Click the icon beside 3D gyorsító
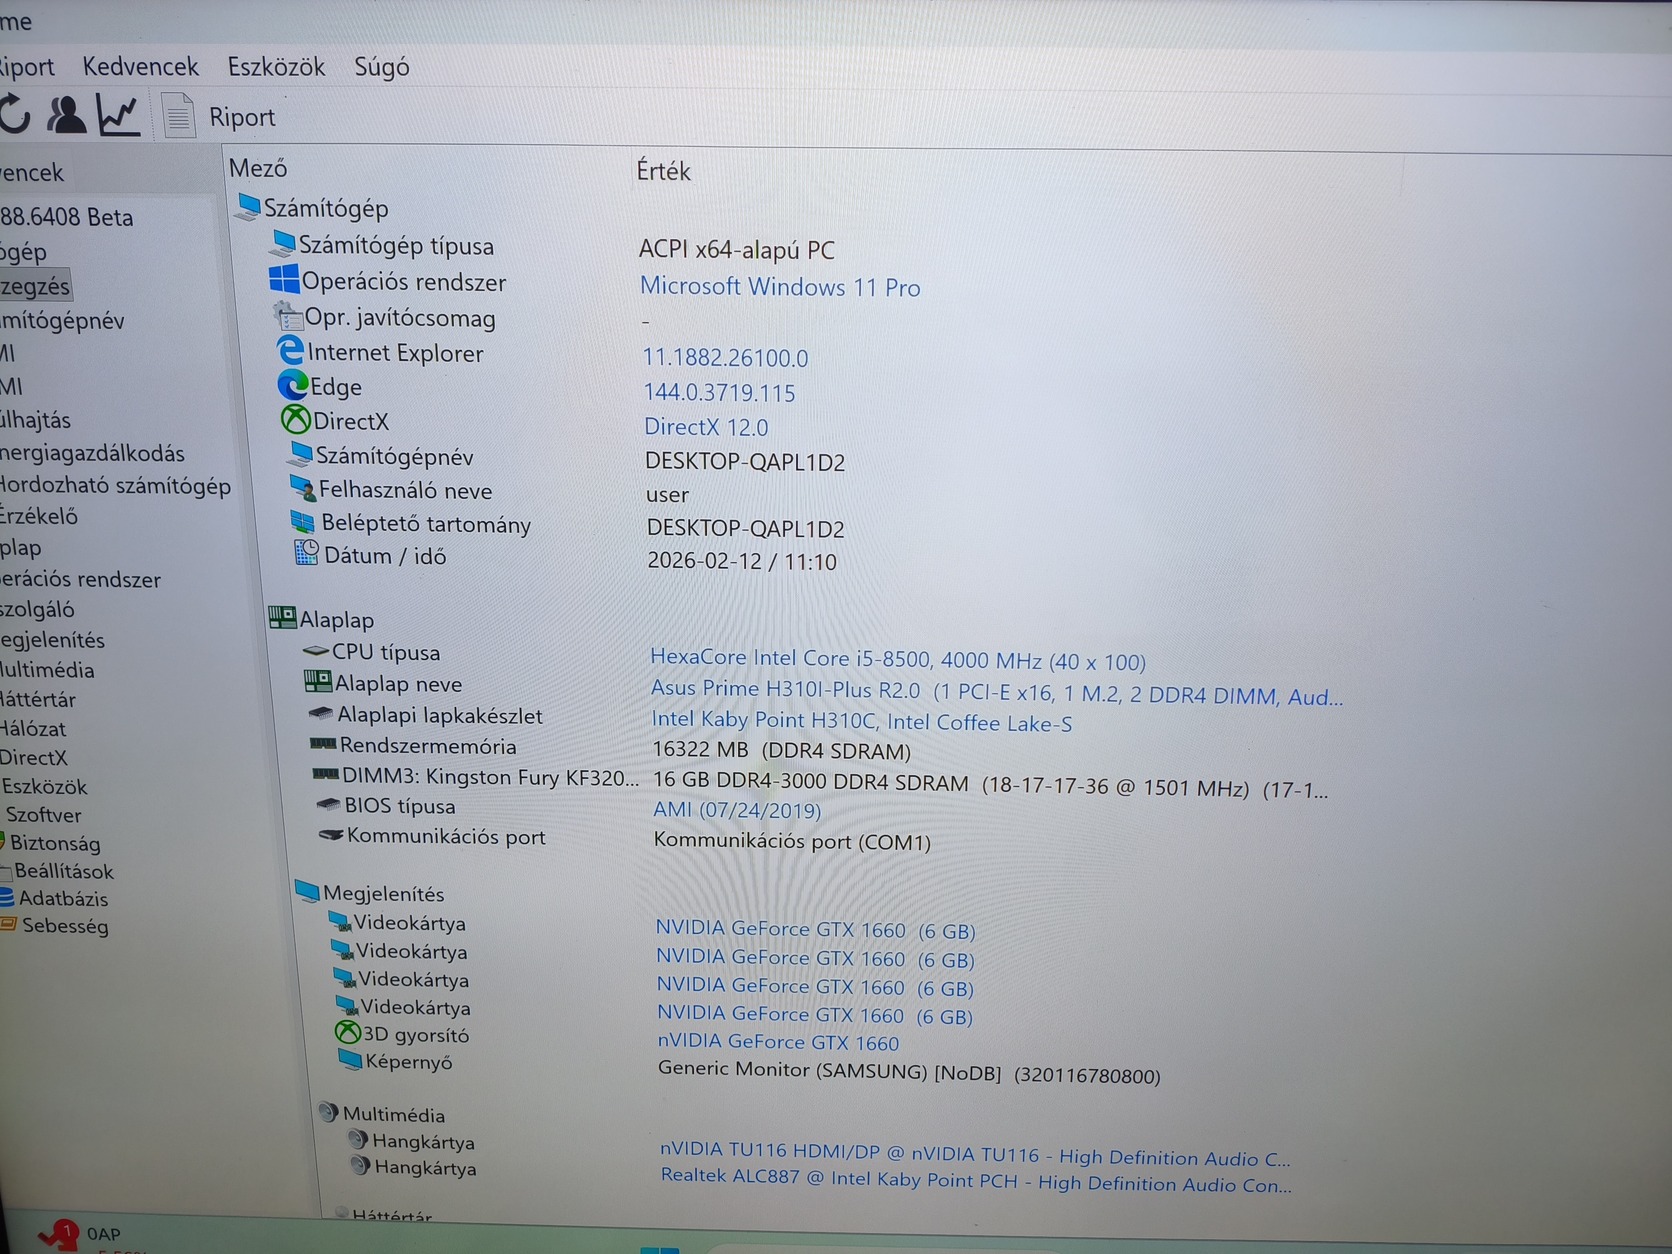Screen dimensions: 1672x1254 click(x=348, y=1032)
